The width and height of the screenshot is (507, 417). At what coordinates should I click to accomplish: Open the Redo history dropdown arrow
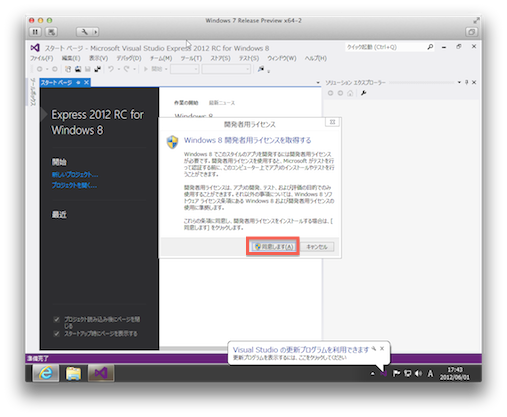(x=134, y=69)
